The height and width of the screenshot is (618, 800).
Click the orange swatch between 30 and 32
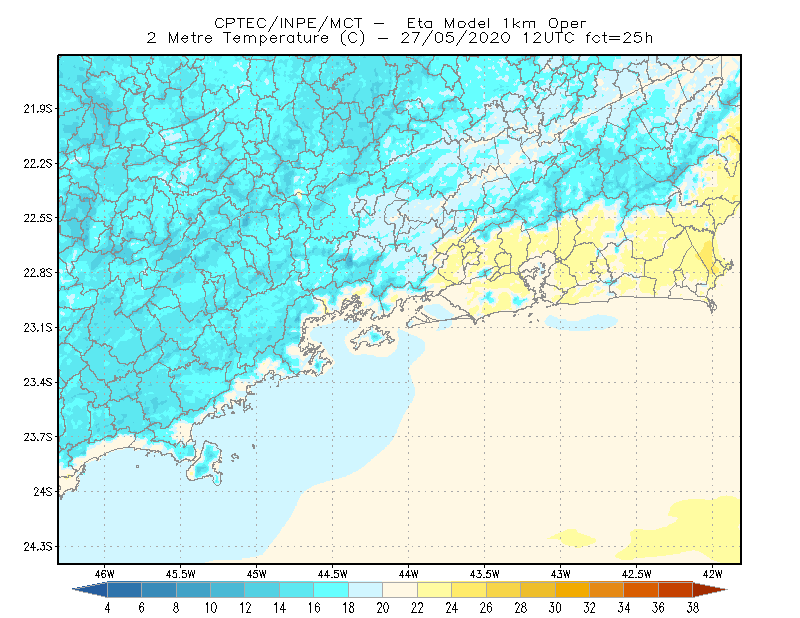pos(572,590)
